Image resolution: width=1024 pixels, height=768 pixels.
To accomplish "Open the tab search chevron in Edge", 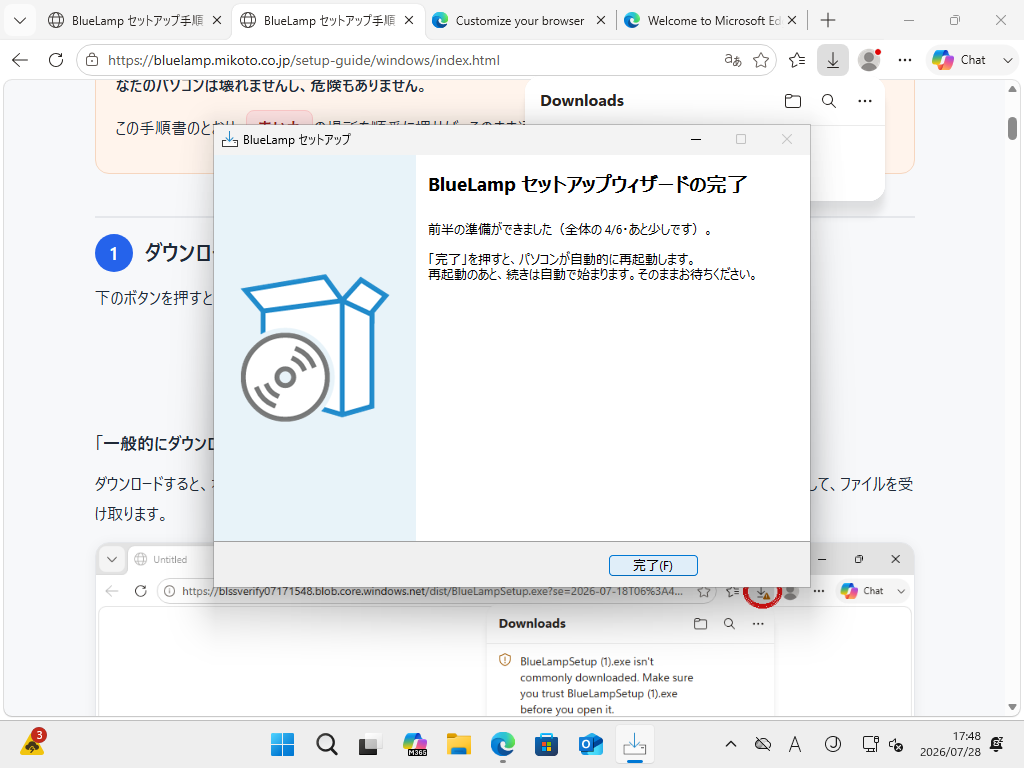I will pyautogui.click(x=20, y=20).
